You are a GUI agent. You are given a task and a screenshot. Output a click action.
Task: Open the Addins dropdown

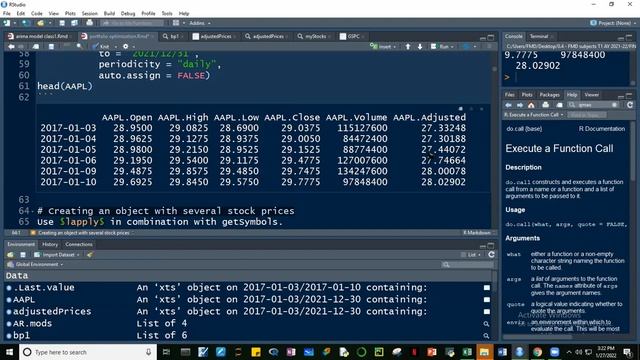(200, 23)
